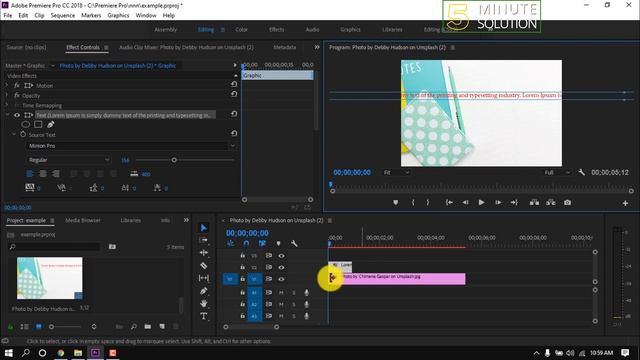This screenshot has height=360, width=640.
Task: Click the Lift button in Program monitor
Action: tap(534, 202)
